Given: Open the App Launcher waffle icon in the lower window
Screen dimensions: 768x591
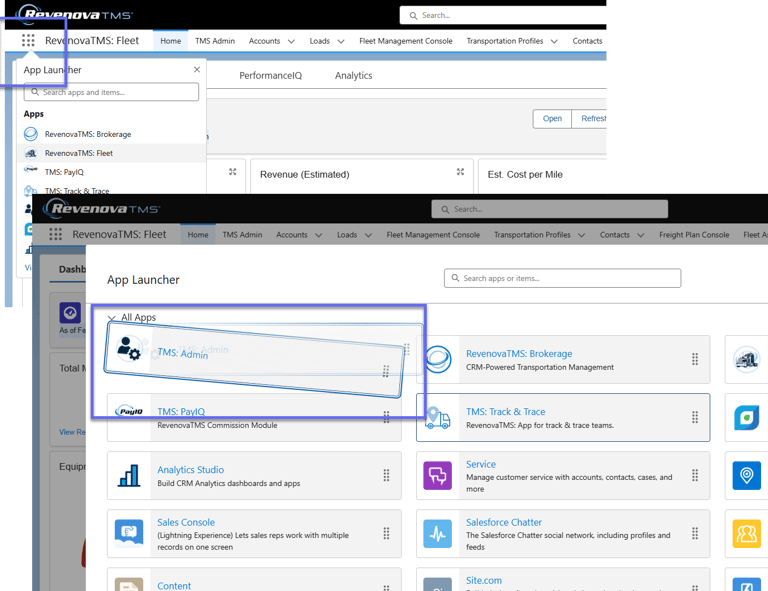Looking at the screenshot, I should click(x=55, y=235).
